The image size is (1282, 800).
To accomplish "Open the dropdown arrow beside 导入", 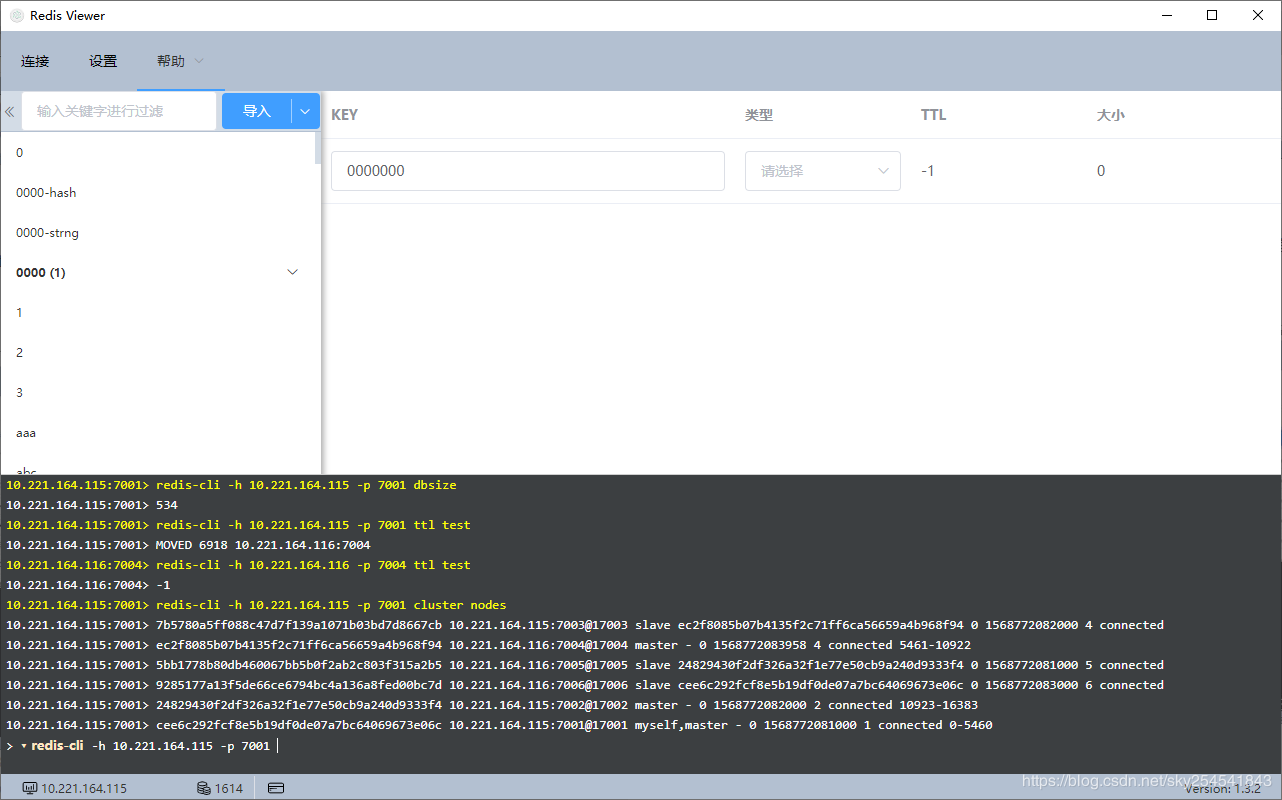I will (305, 111).
